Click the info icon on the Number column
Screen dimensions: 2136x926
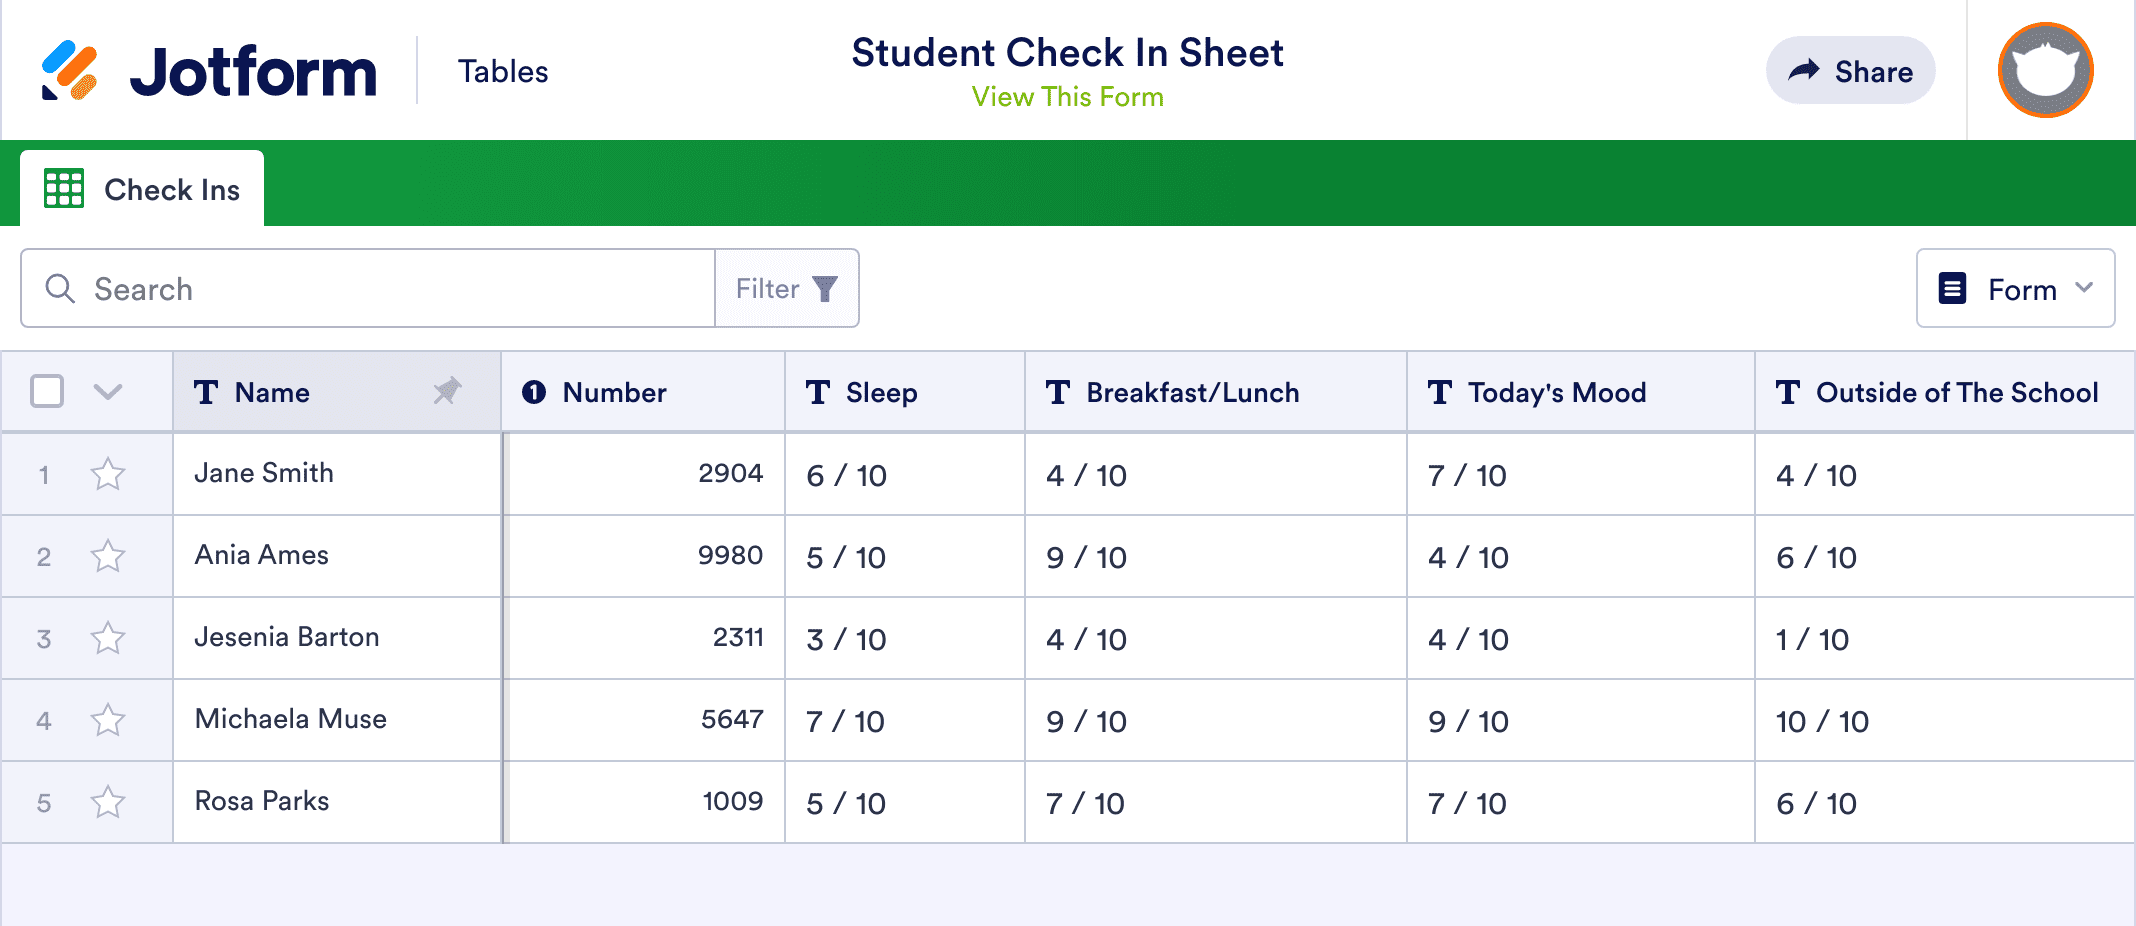pyautogui.click(x=531, y=392)
